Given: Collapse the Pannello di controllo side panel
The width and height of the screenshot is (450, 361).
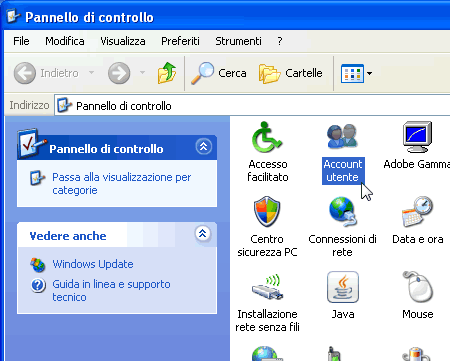Looking at the screenshot, I should 203,147.
